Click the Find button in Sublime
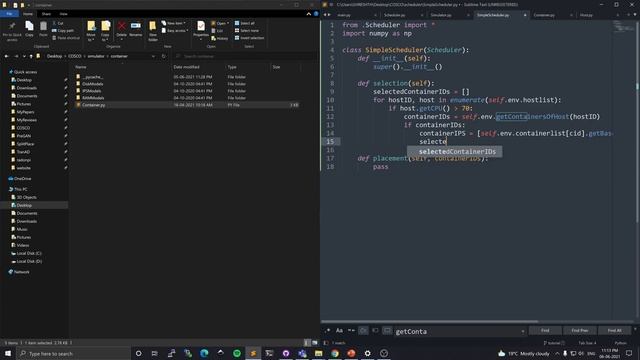 click(544, 331)
